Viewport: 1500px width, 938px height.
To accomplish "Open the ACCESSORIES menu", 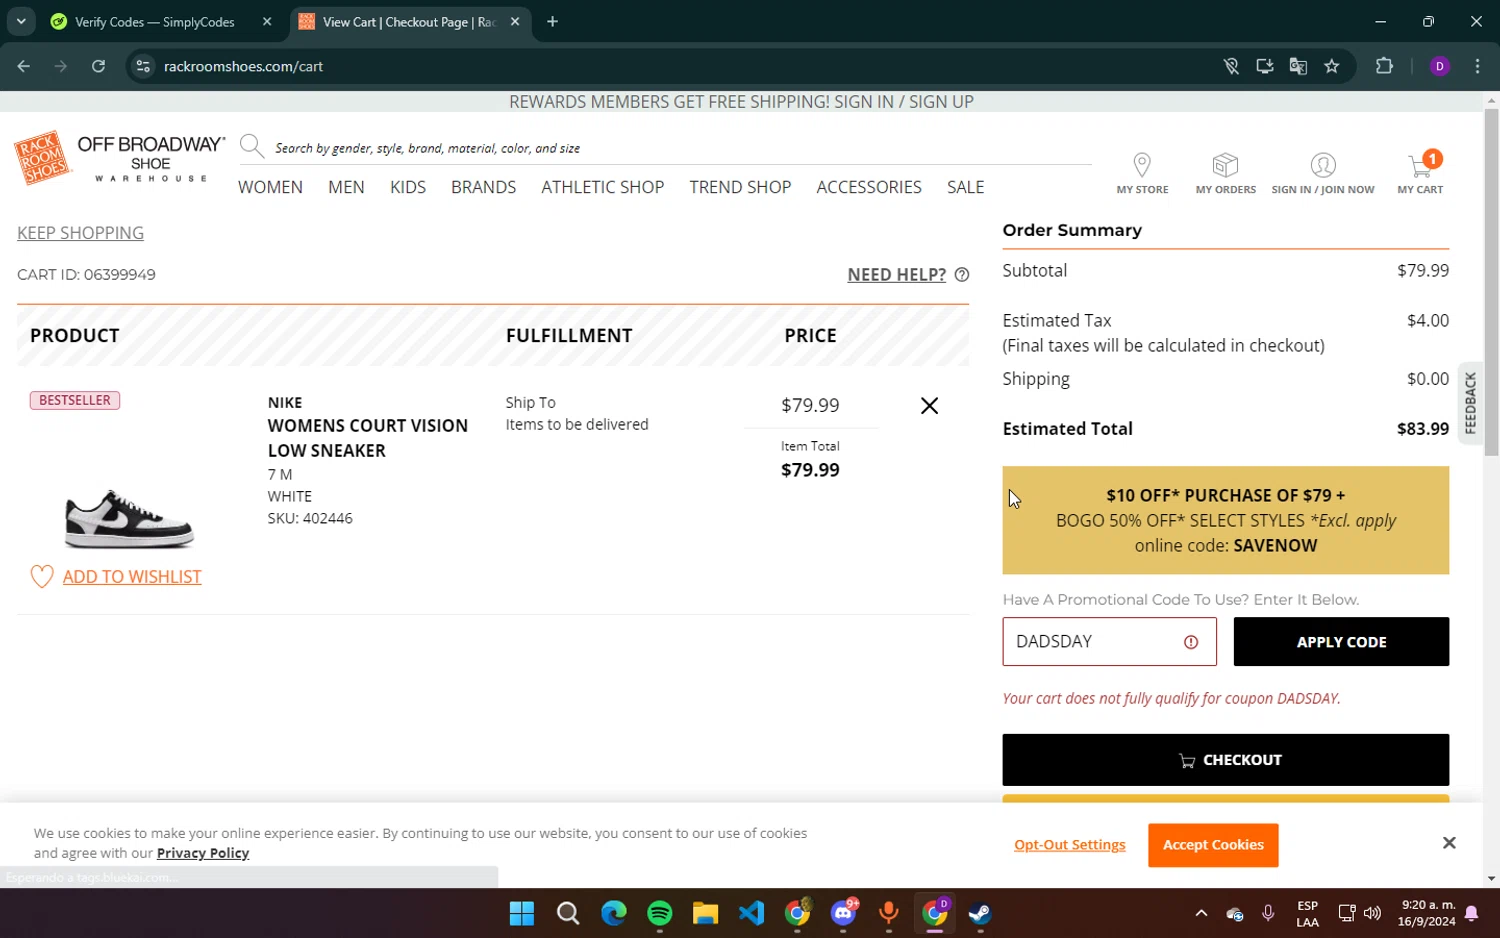I will point(869,187).
